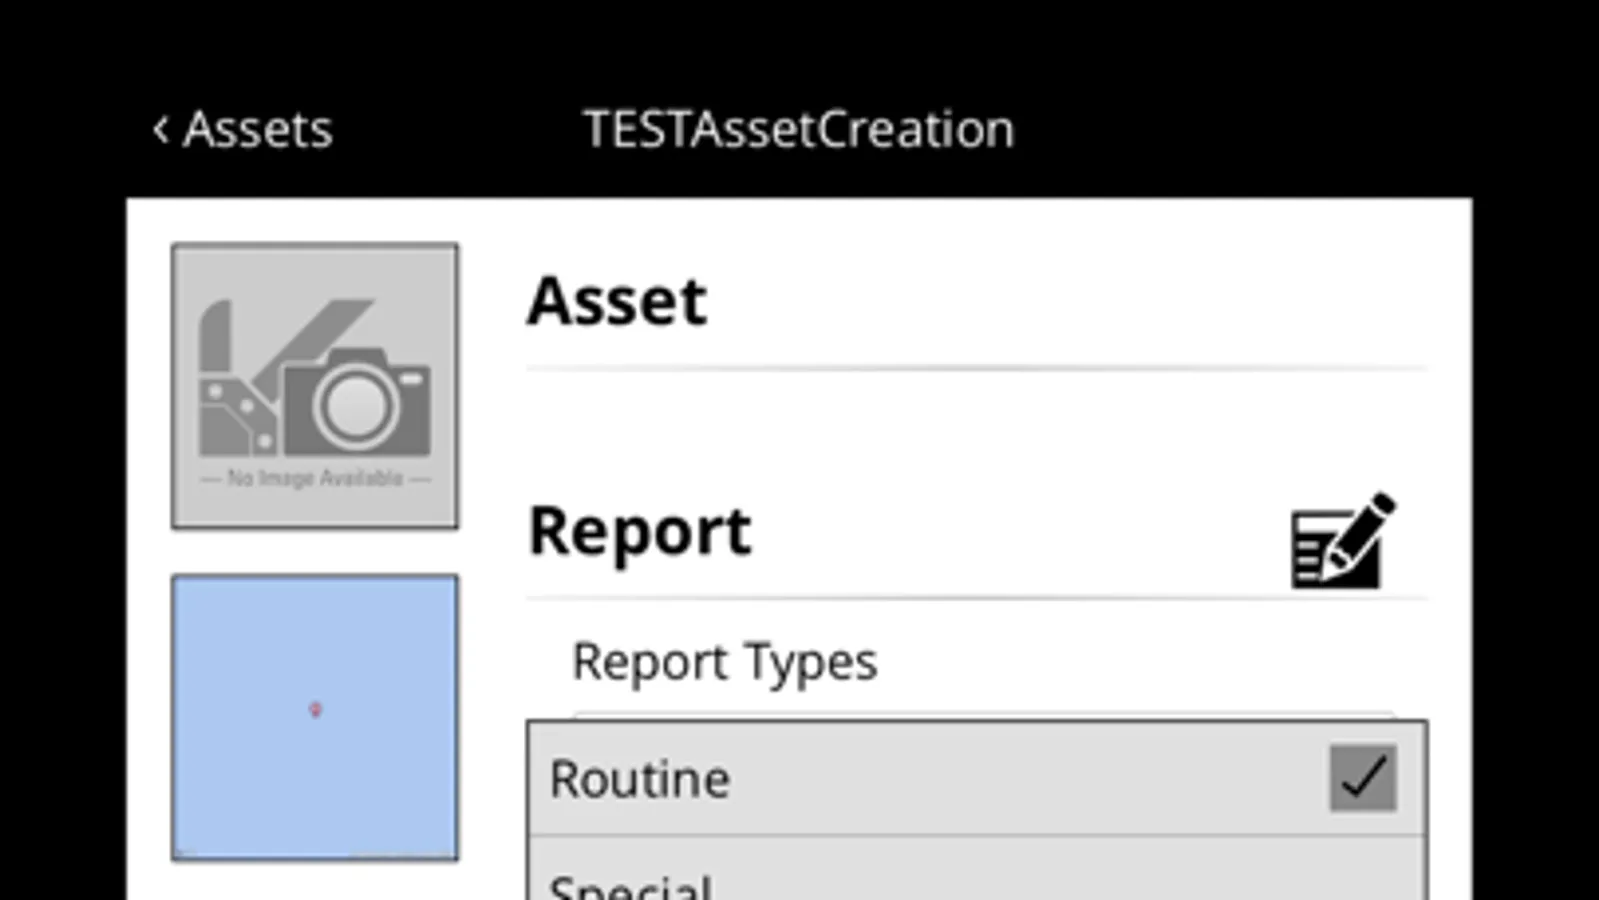Click the 'No Image Available' caption
Screen dimensions: 1599x900
pos(315,478)
